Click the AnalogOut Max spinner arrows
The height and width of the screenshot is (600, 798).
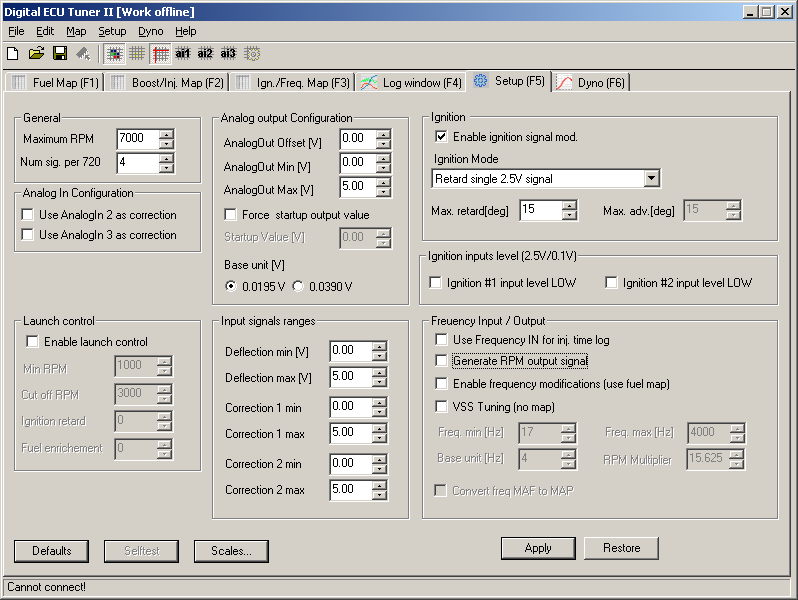pyautogui.click(x=383, y=188)
